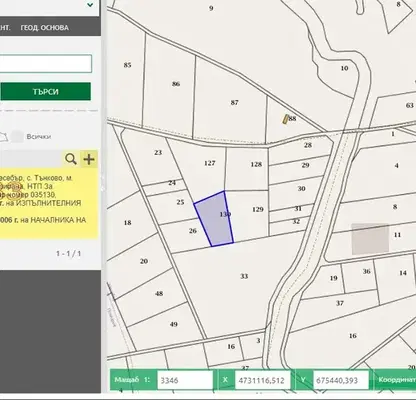Click the gray square marker near parcel 11
This screenshot has height=400, width=416.
point(370,239)
